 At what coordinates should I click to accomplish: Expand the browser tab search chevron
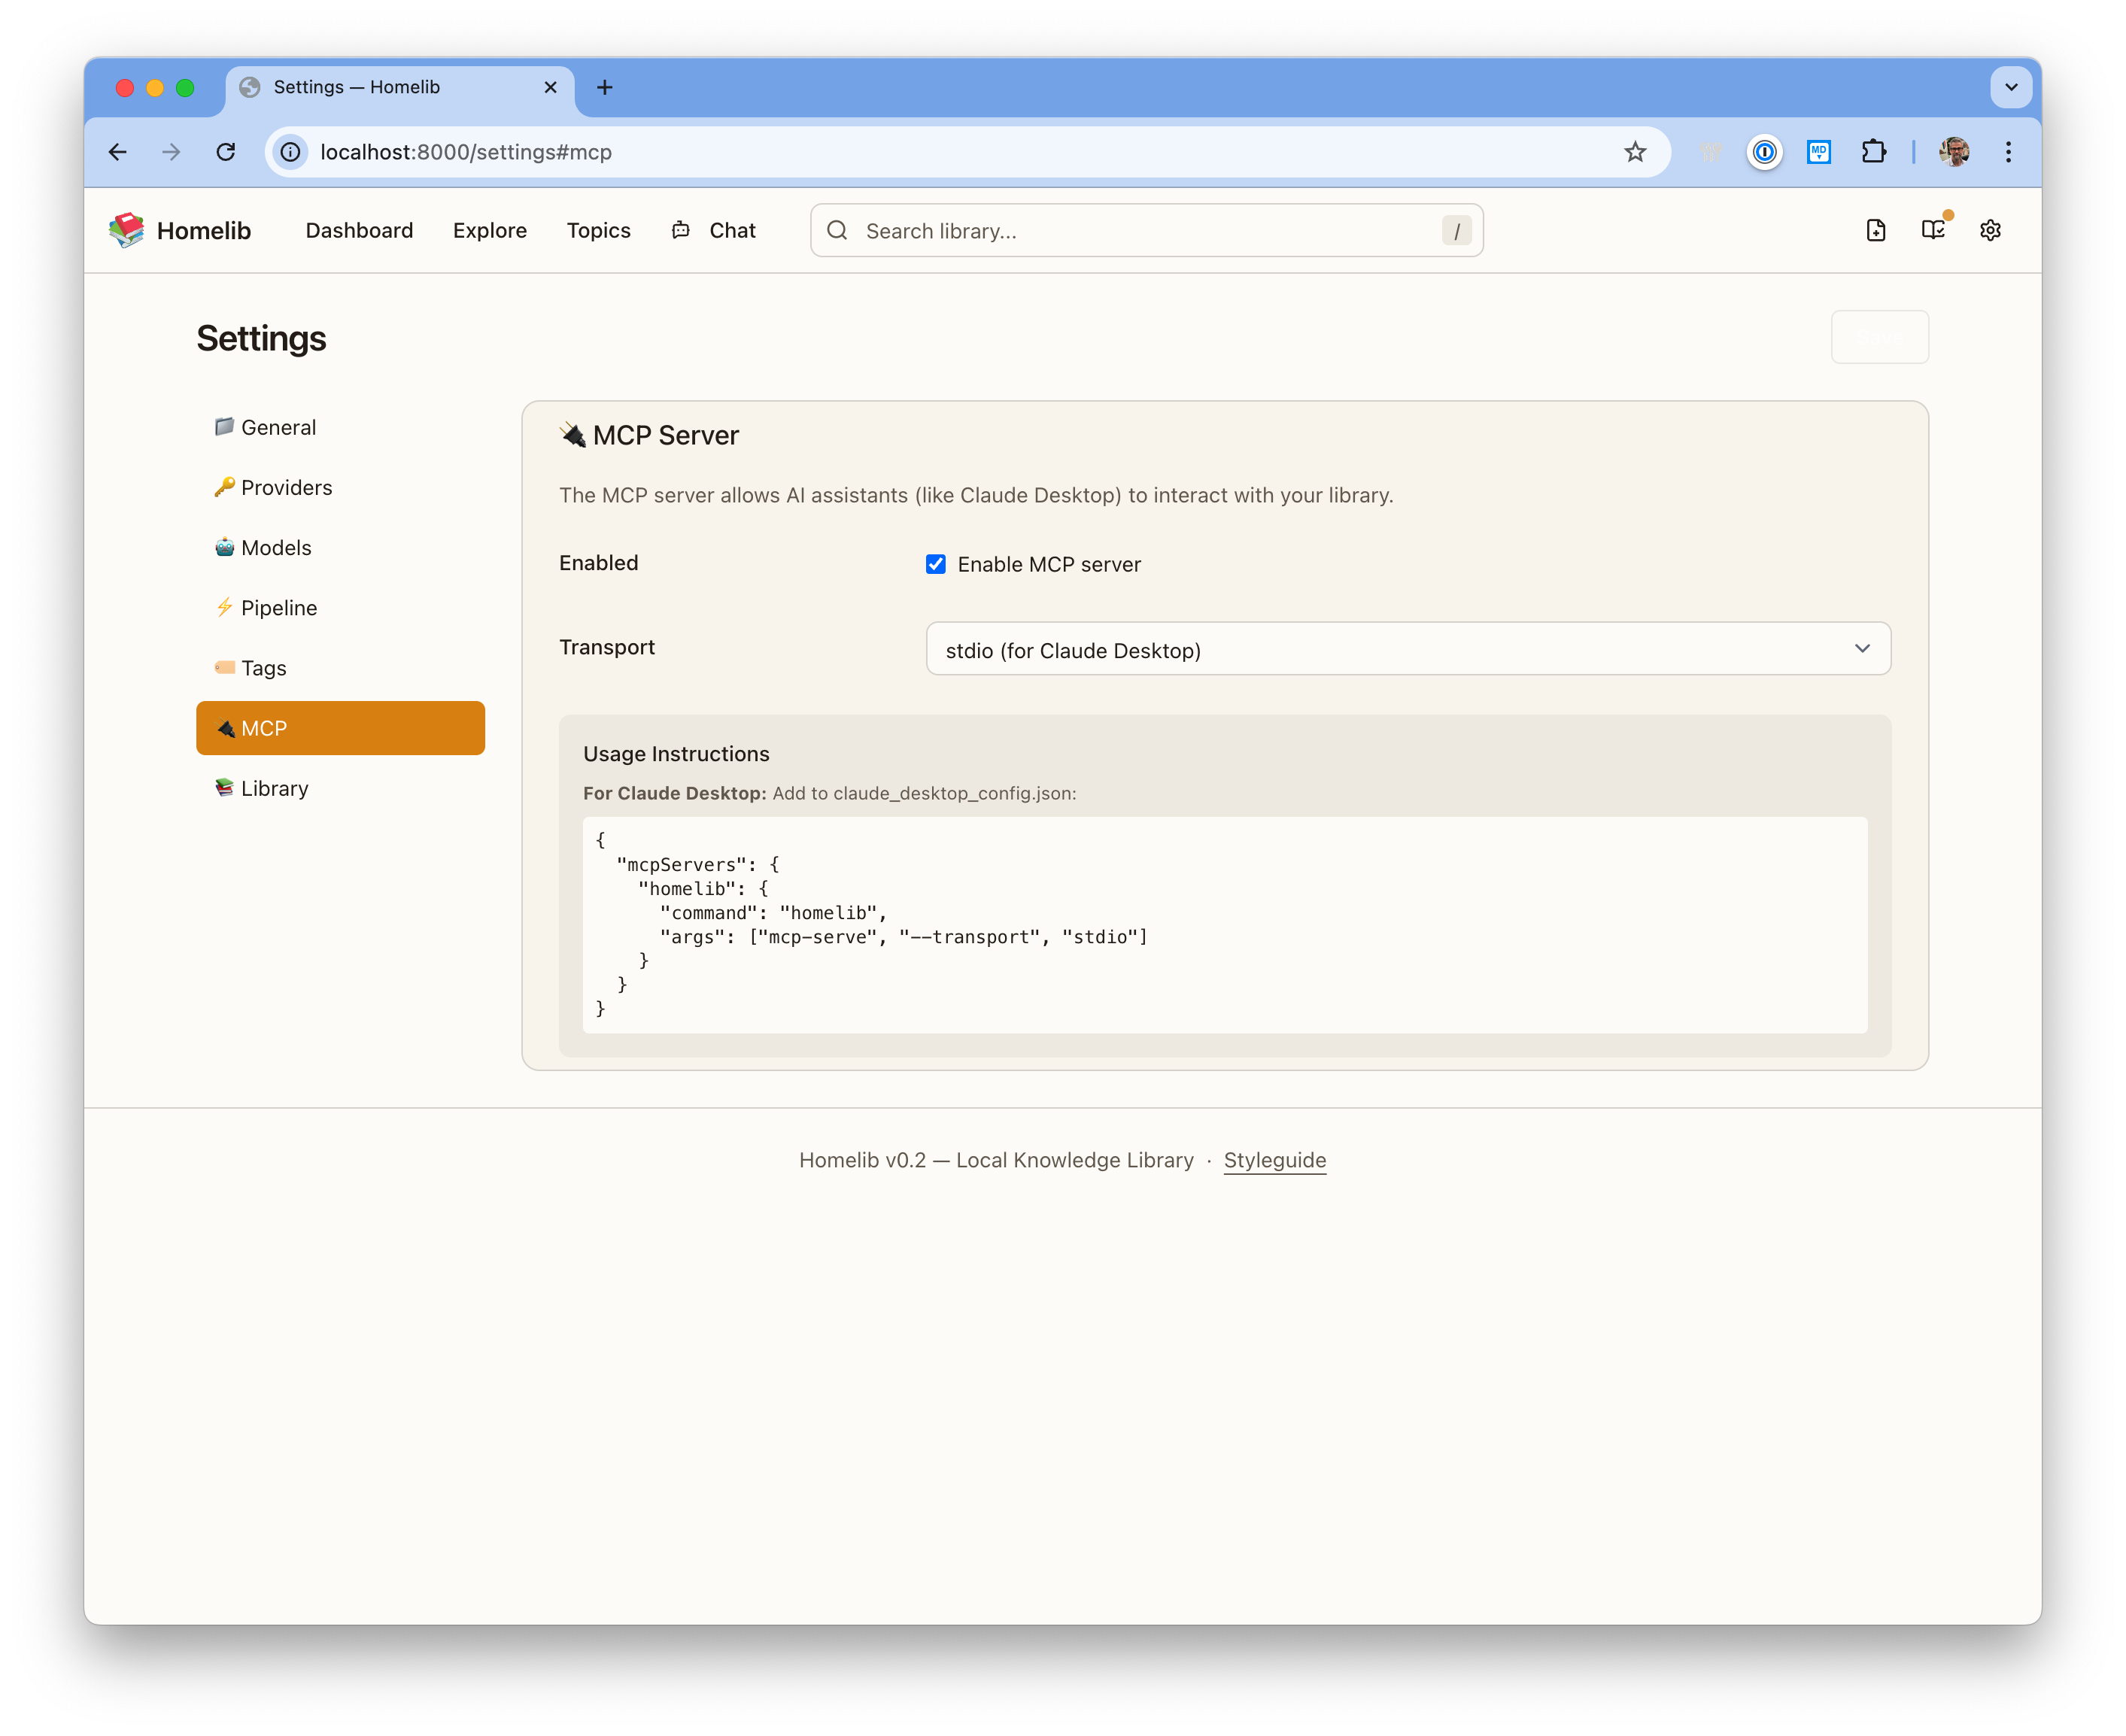(2011, 87)
